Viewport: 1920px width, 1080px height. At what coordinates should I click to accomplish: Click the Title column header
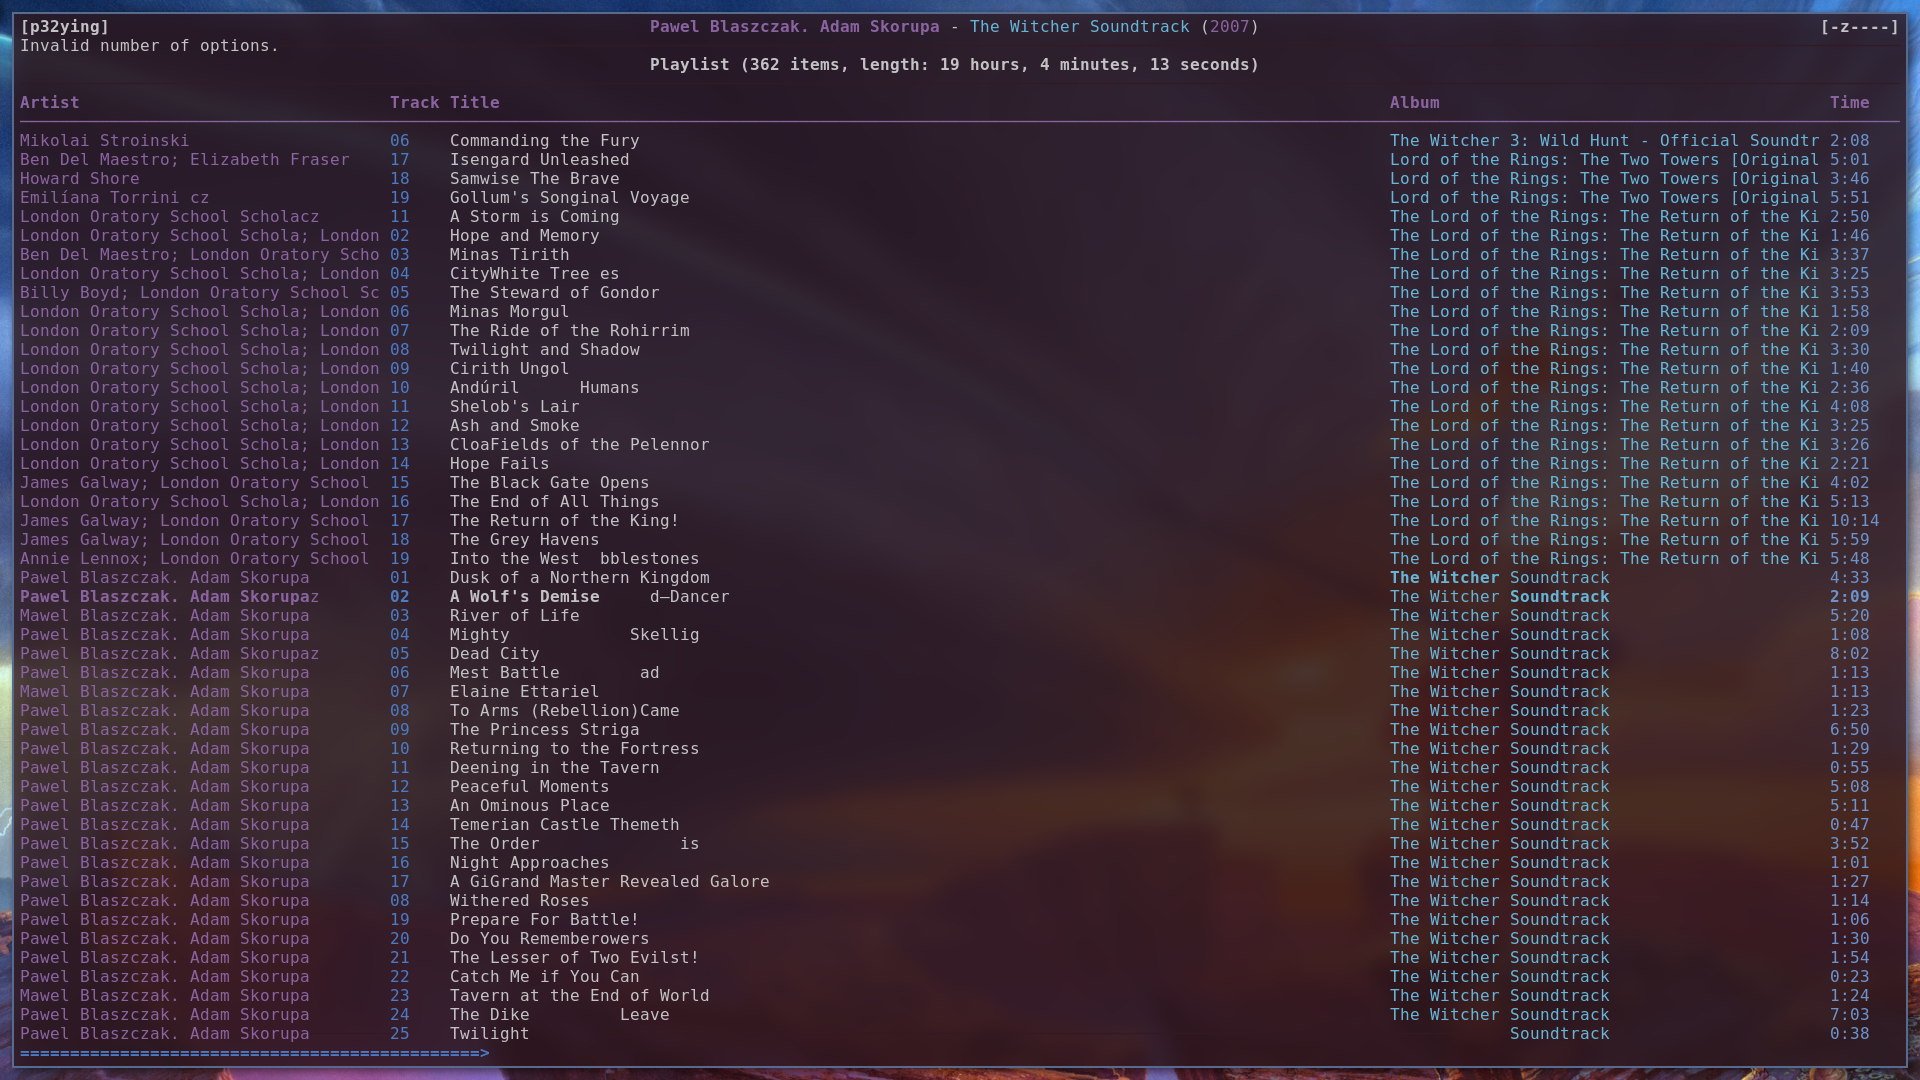pyautogui.click(x=473, y=102)
